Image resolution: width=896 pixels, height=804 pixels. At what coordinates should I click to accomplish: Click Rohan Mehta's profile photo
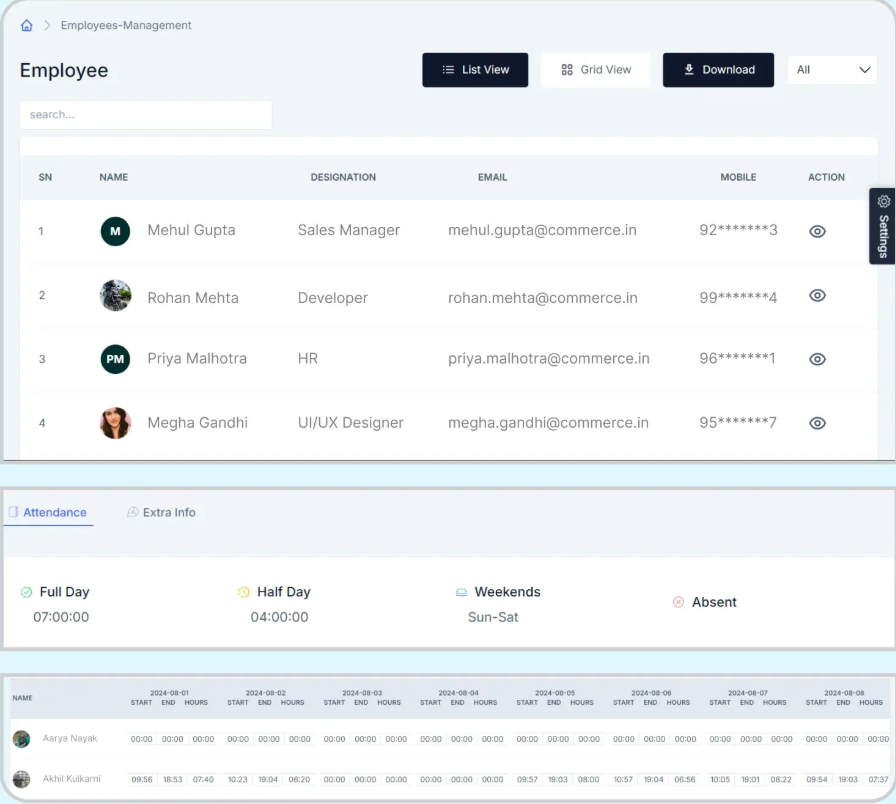click(x=115, y=295)
